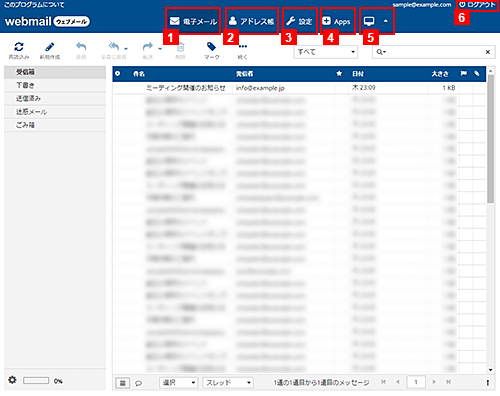Open list options gear in table header
Screen dimensions: 500x396
tap(118, 74)
